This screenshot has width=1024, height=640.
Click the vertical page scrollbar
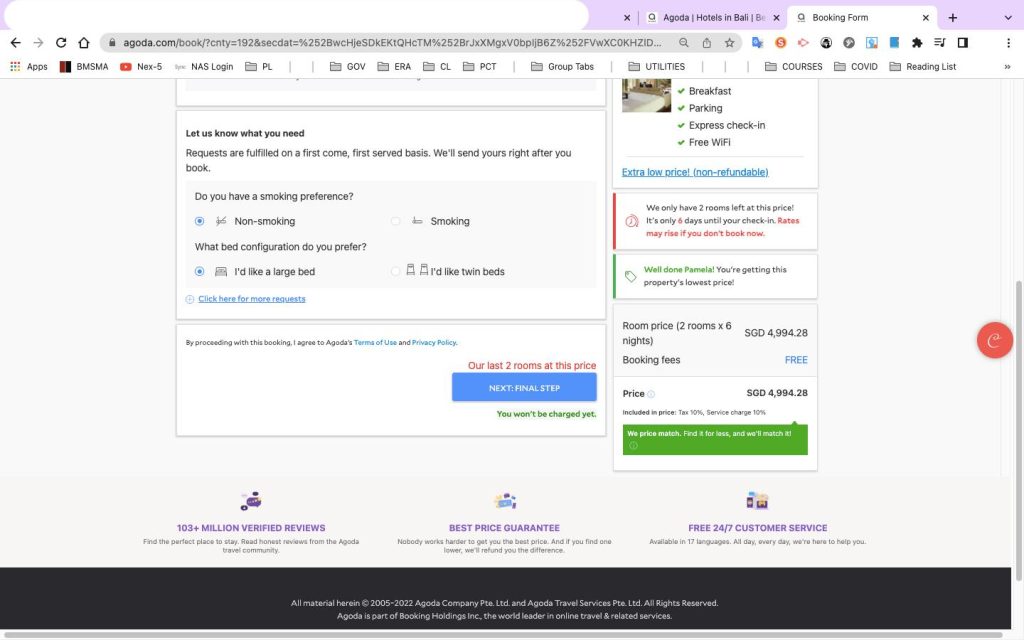tap(1018, 431)
